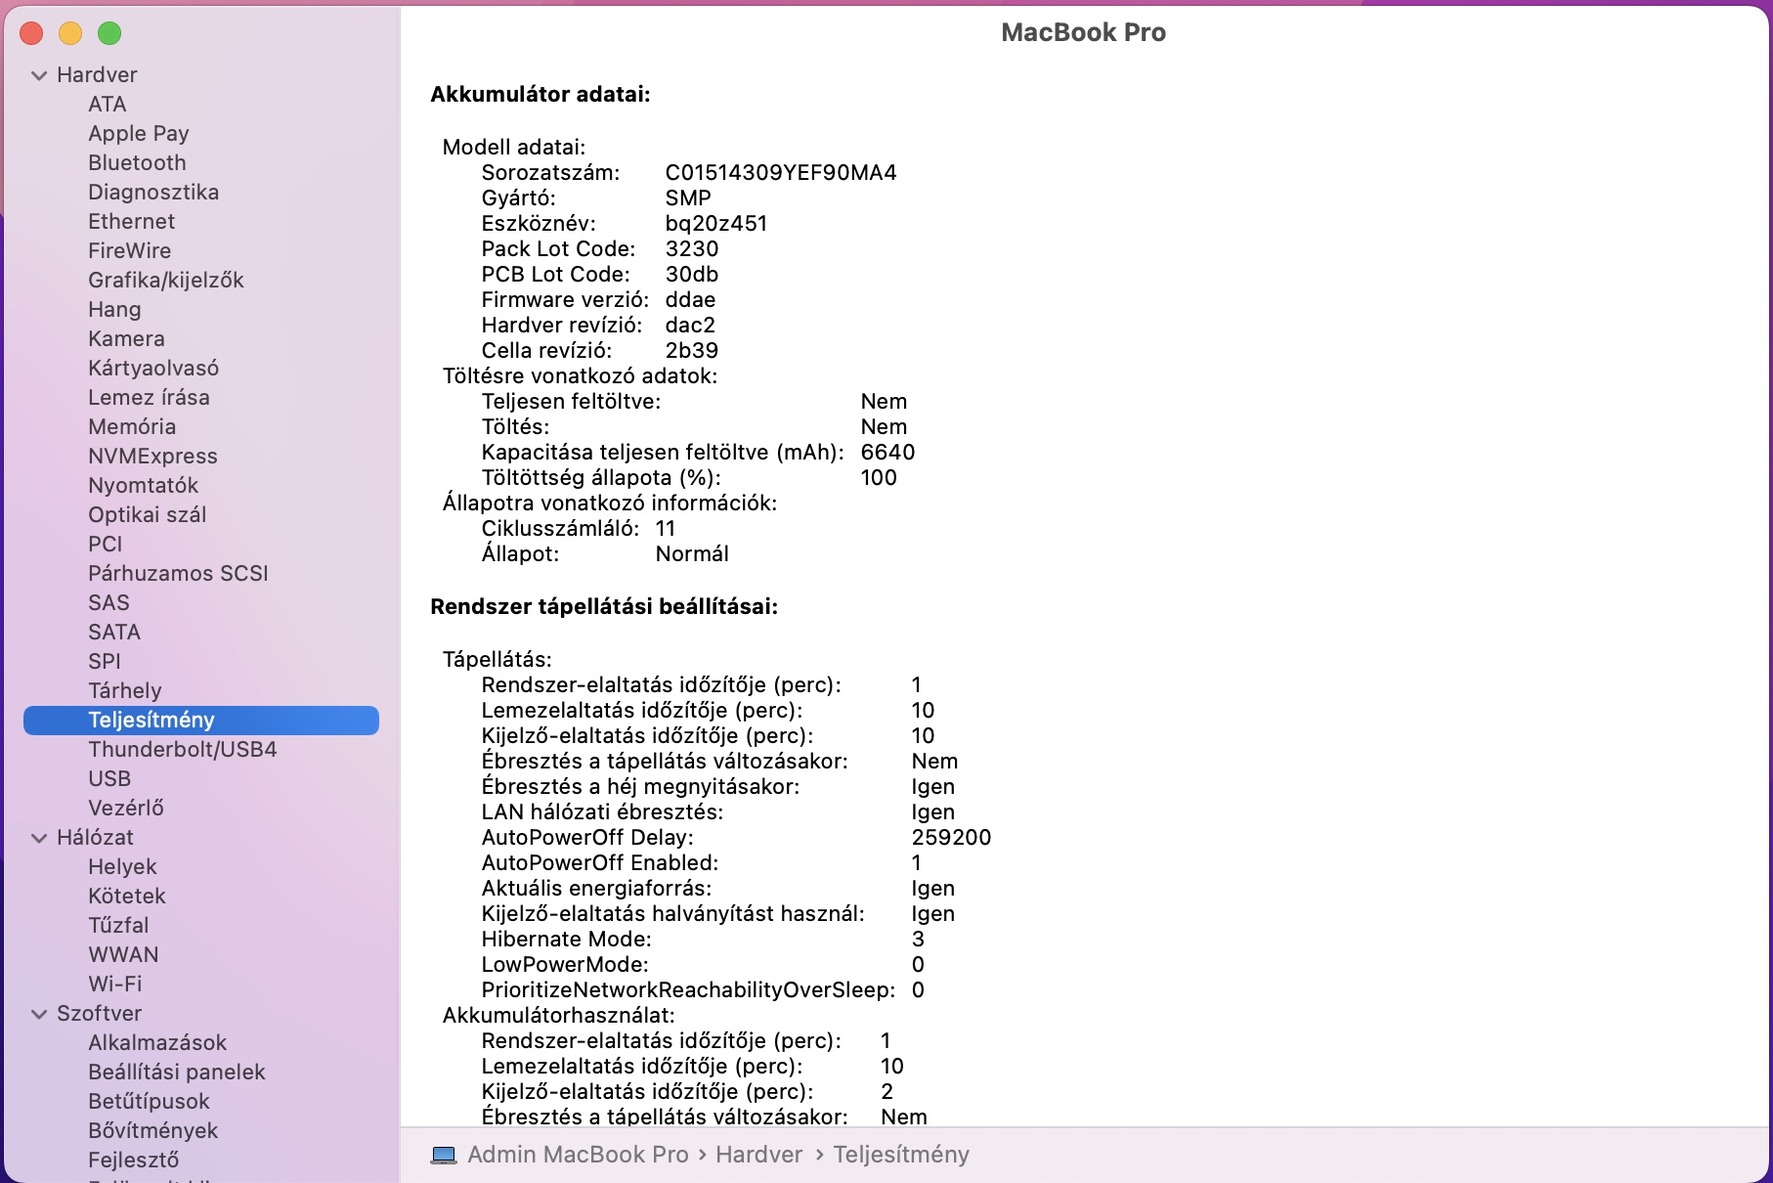This screenshot has width=1773, height=1183.
Task: Click the Szoftver group label
Action: tap(99, 1014)
